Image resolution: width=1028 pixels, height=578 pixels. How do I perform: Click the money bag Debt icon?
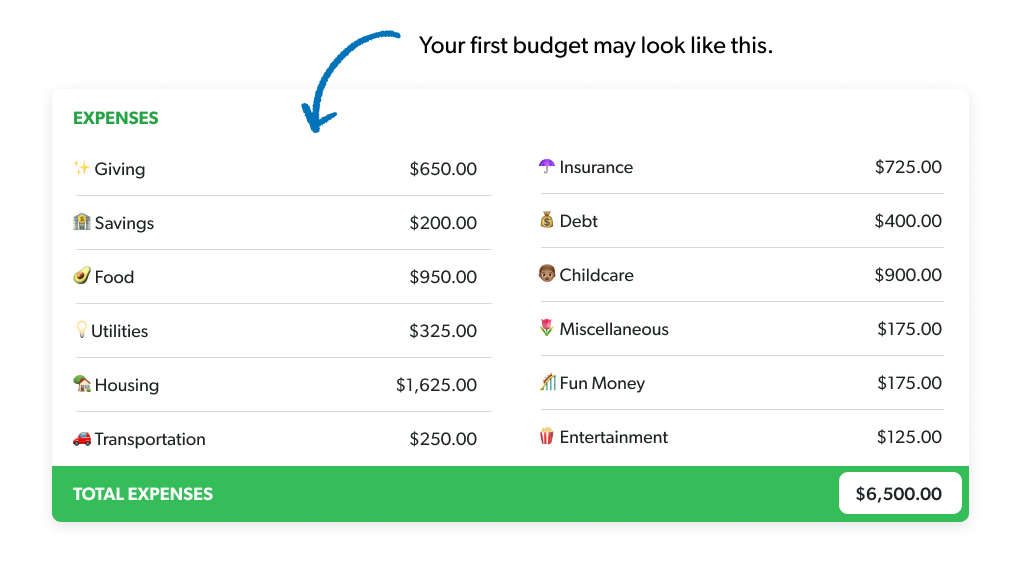(x=546, y=220)
